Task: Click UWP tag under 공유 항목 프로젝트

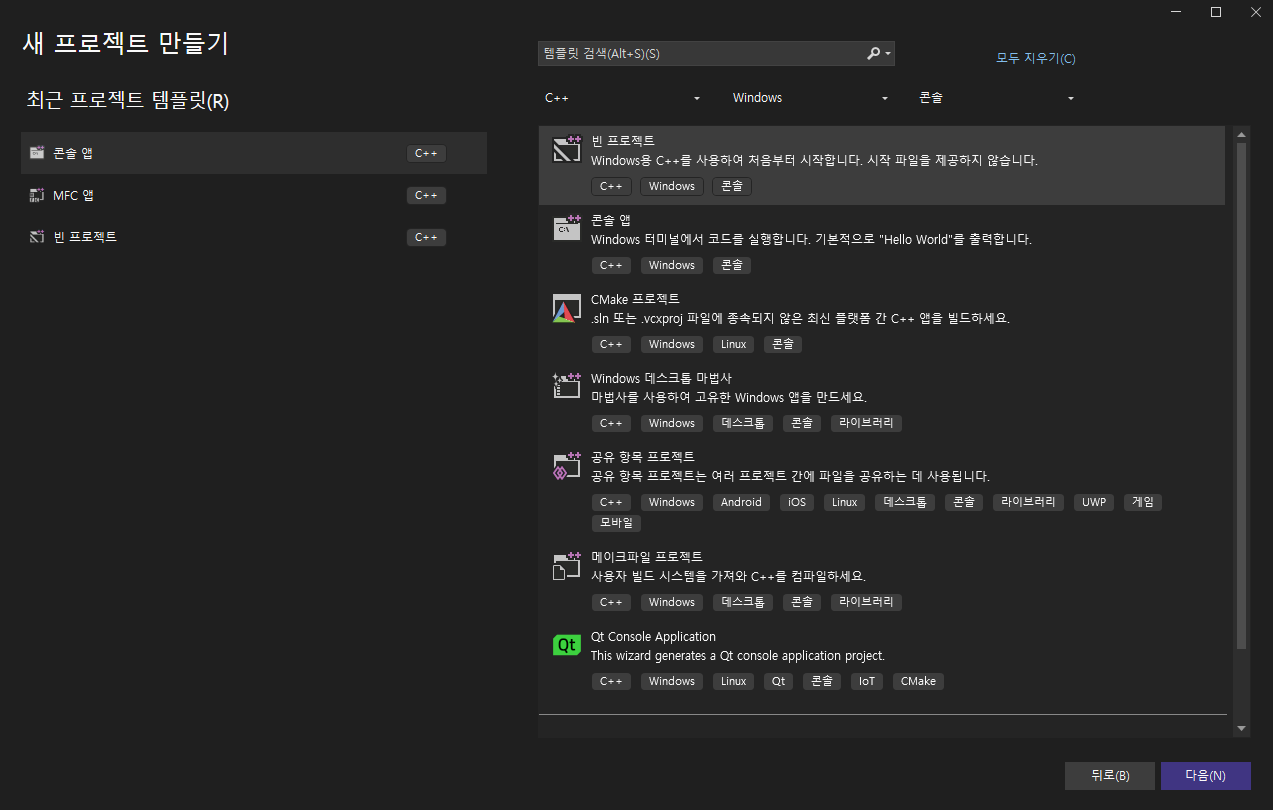Action: click(1094, 502)
